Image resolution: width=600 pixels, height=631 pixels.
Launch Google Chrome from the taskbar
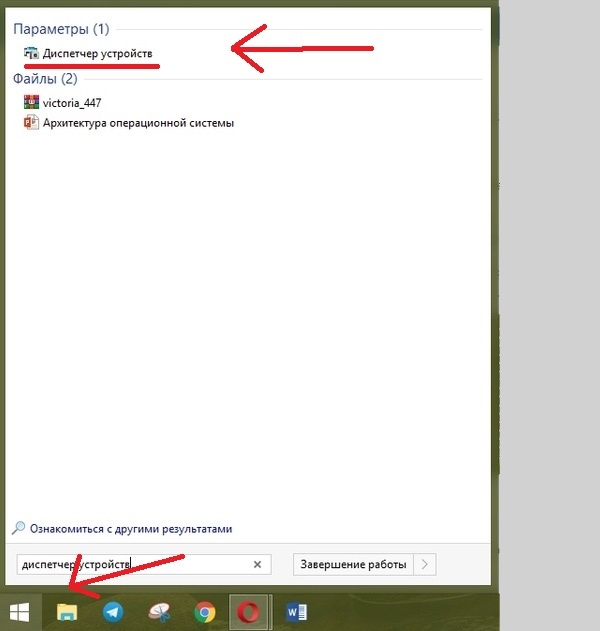coord(205,612)
